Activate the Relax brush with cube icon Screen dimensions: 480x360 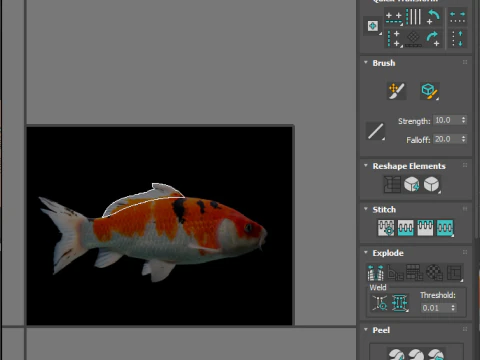click(x=430, y=91)
